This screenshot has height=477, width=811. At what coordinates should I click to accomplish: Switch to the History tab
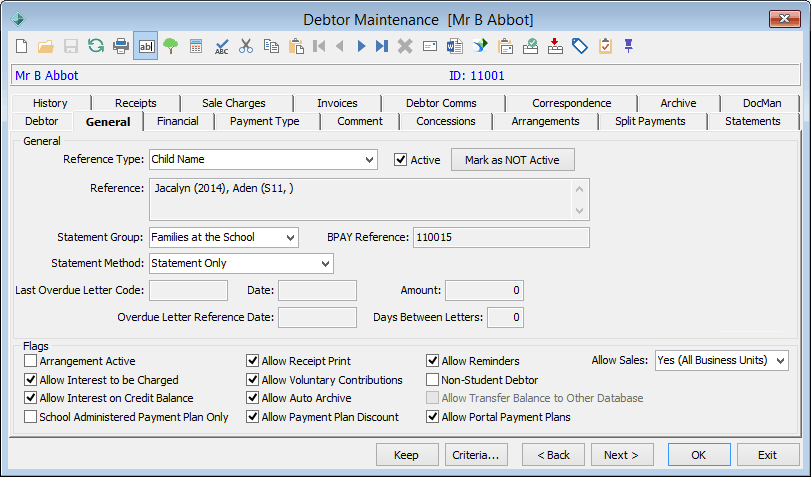(50, 103)
